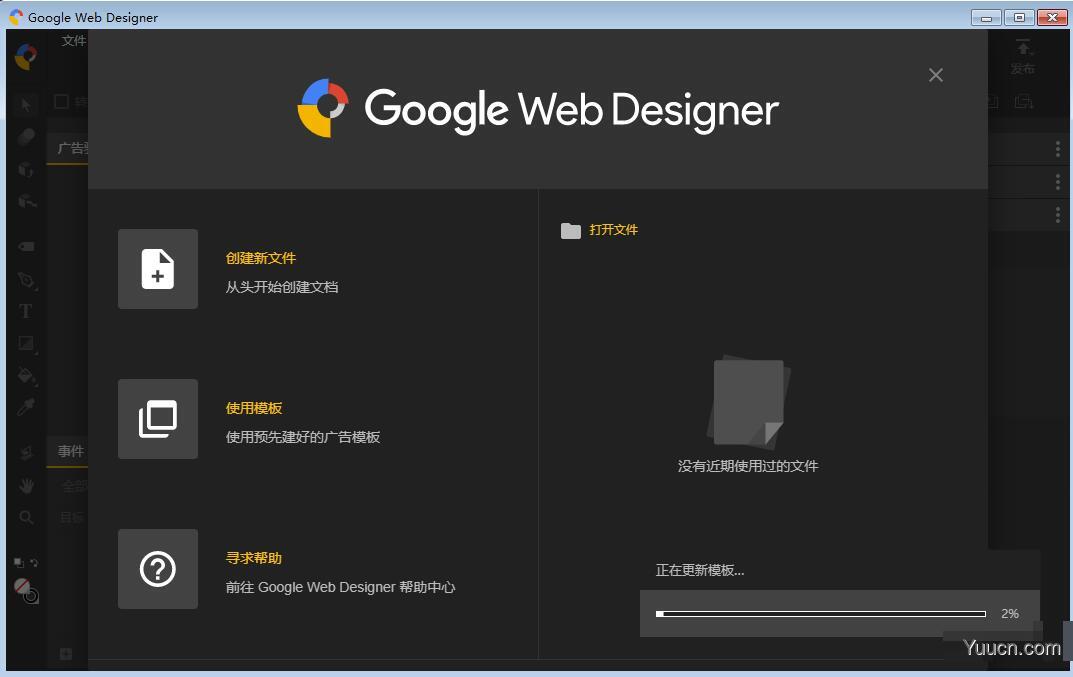Click the Google Web Designer logo in sidebar
The image size is (1073, 677).
point(26,57)
